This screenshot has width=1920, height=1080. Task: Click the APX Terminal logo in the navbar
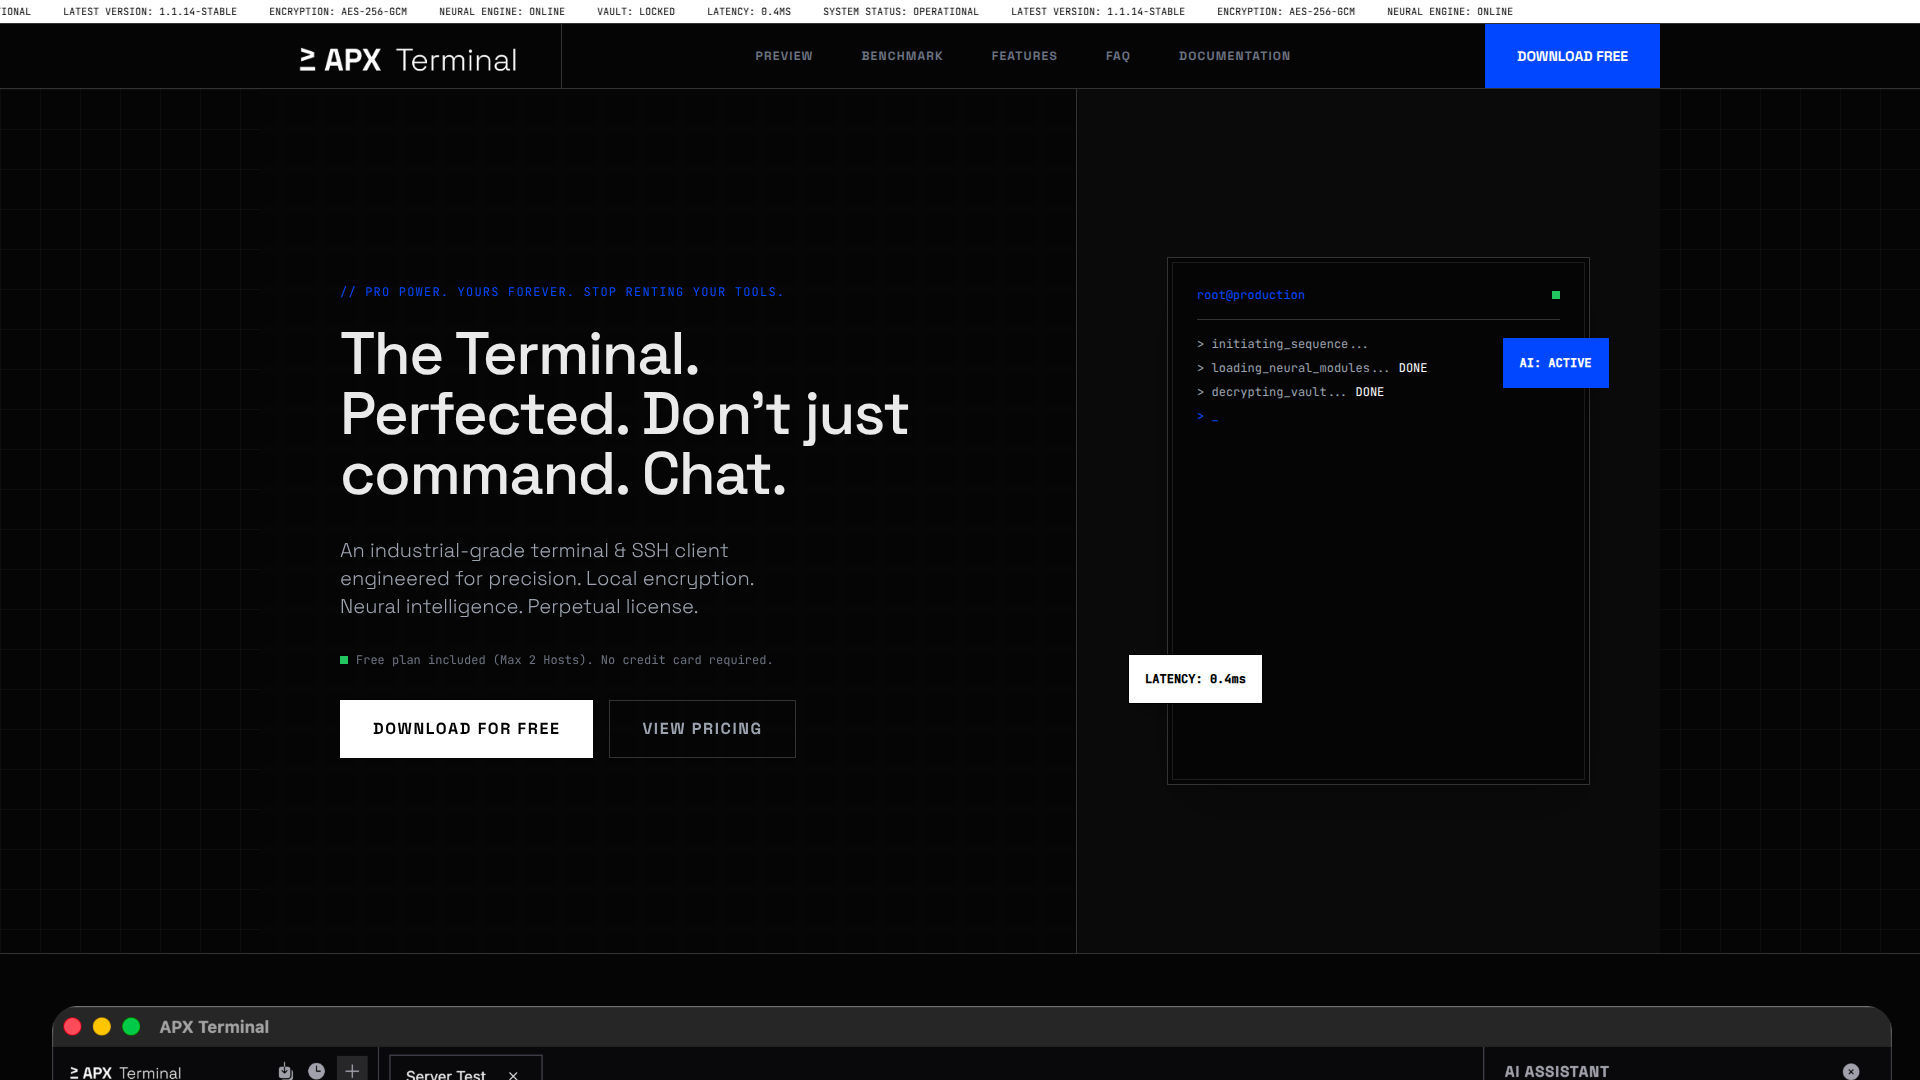pyautogui.click(x=405, y=59)
